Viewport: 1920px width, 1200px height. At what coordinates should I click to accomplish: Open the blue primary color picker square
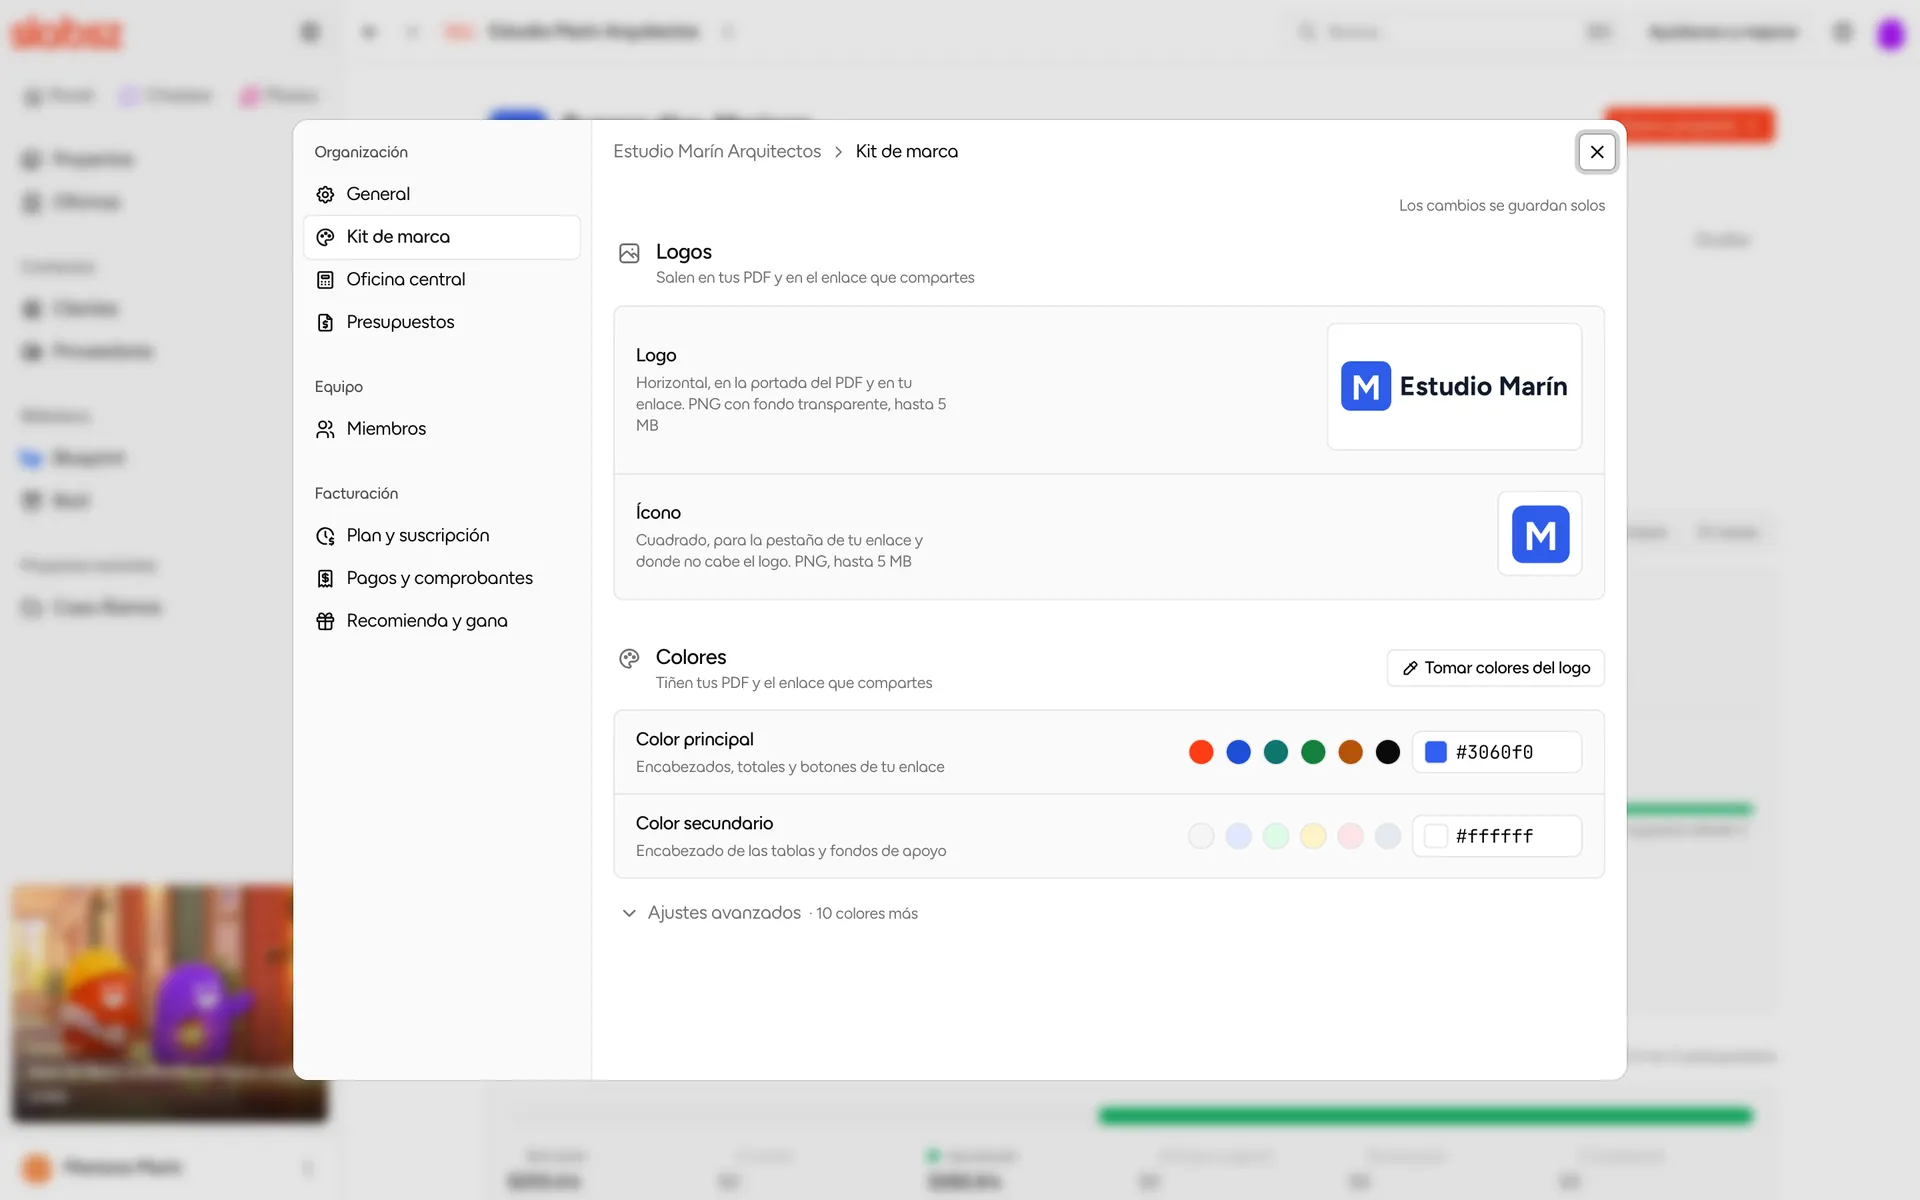(1436, 752)
